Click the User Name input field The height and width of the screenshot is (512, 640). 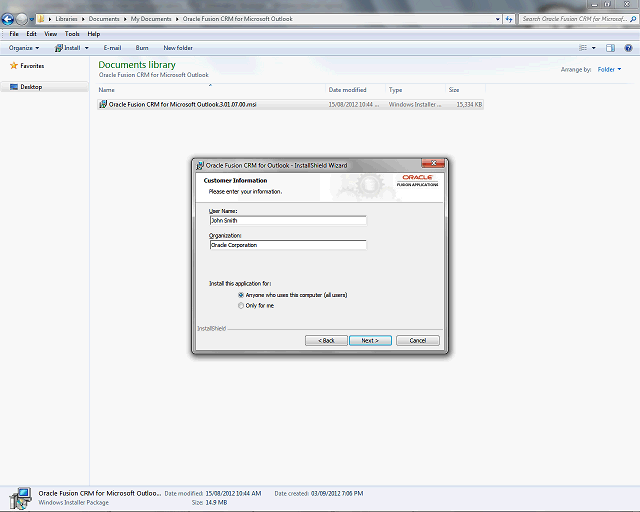[x=288, y=220]
